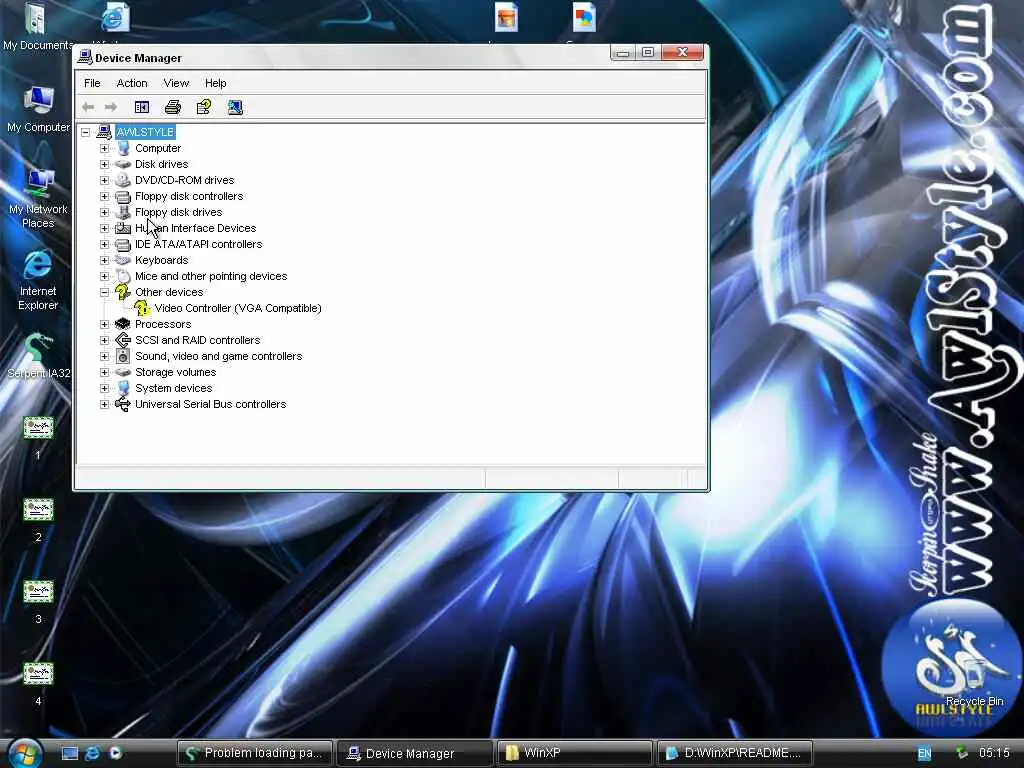The height and width of the screenshot is (768, 1024).
Task: Open the Action menu
Action: [x=132, y=83]
